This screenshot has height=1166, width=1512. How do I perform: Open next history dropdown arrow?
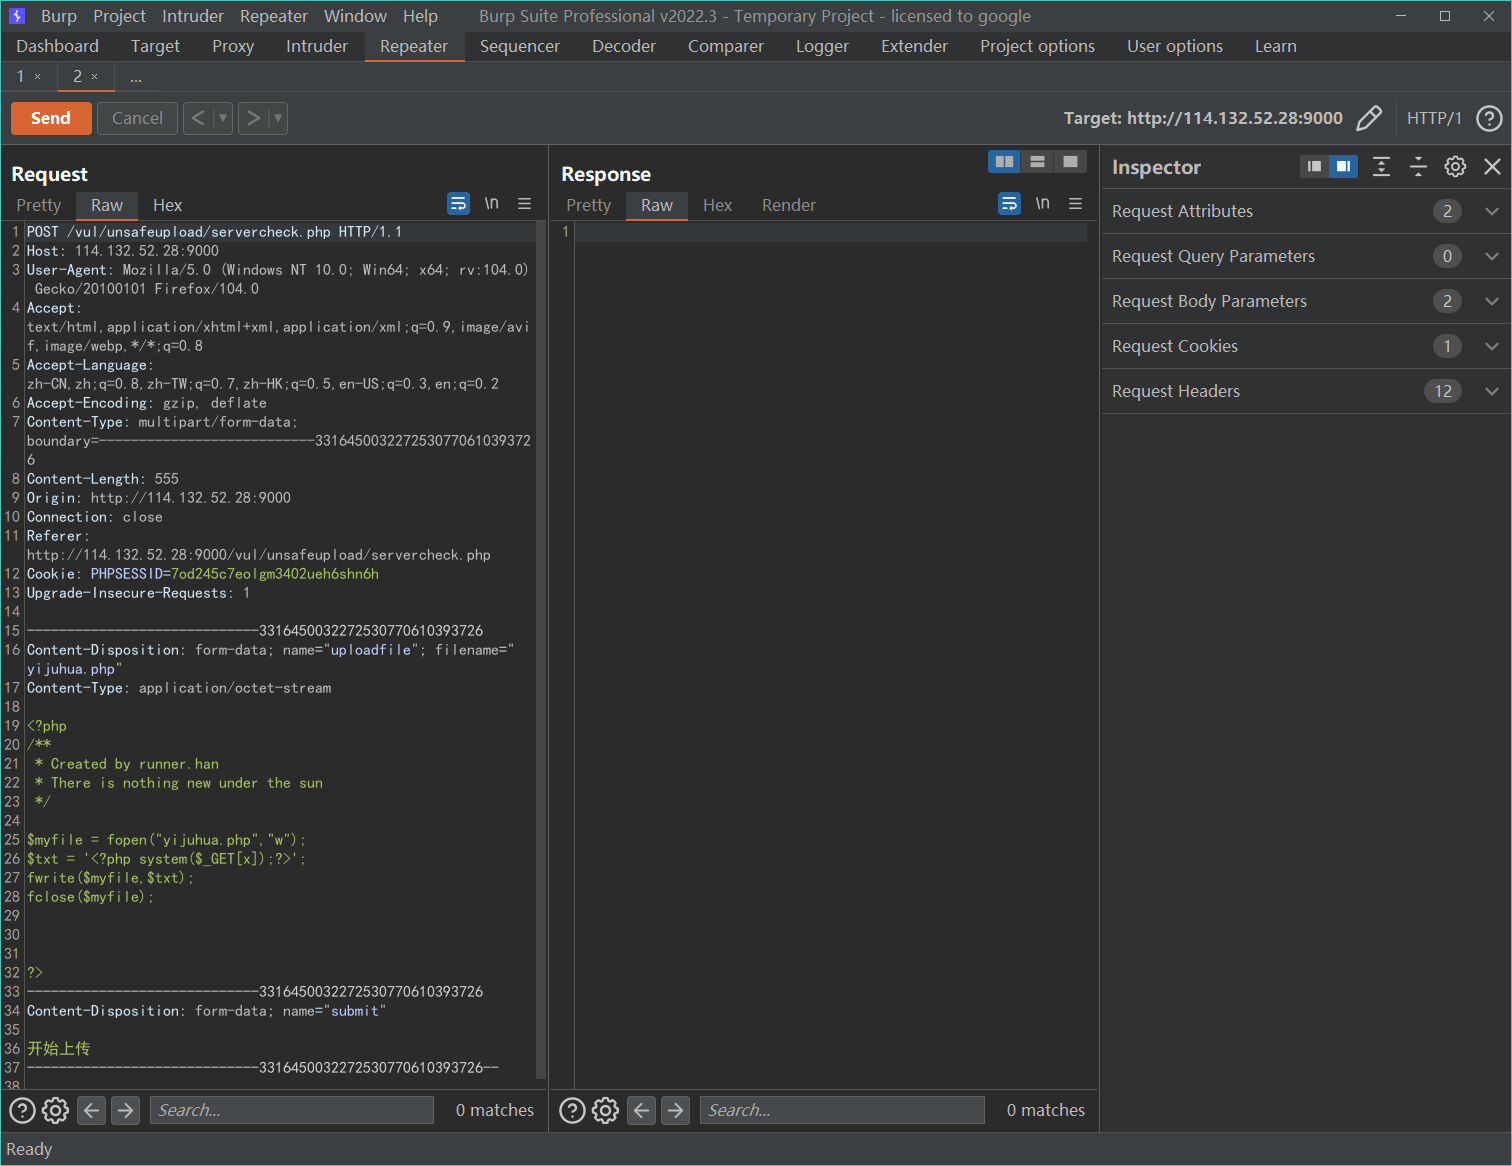pos(278,118)
